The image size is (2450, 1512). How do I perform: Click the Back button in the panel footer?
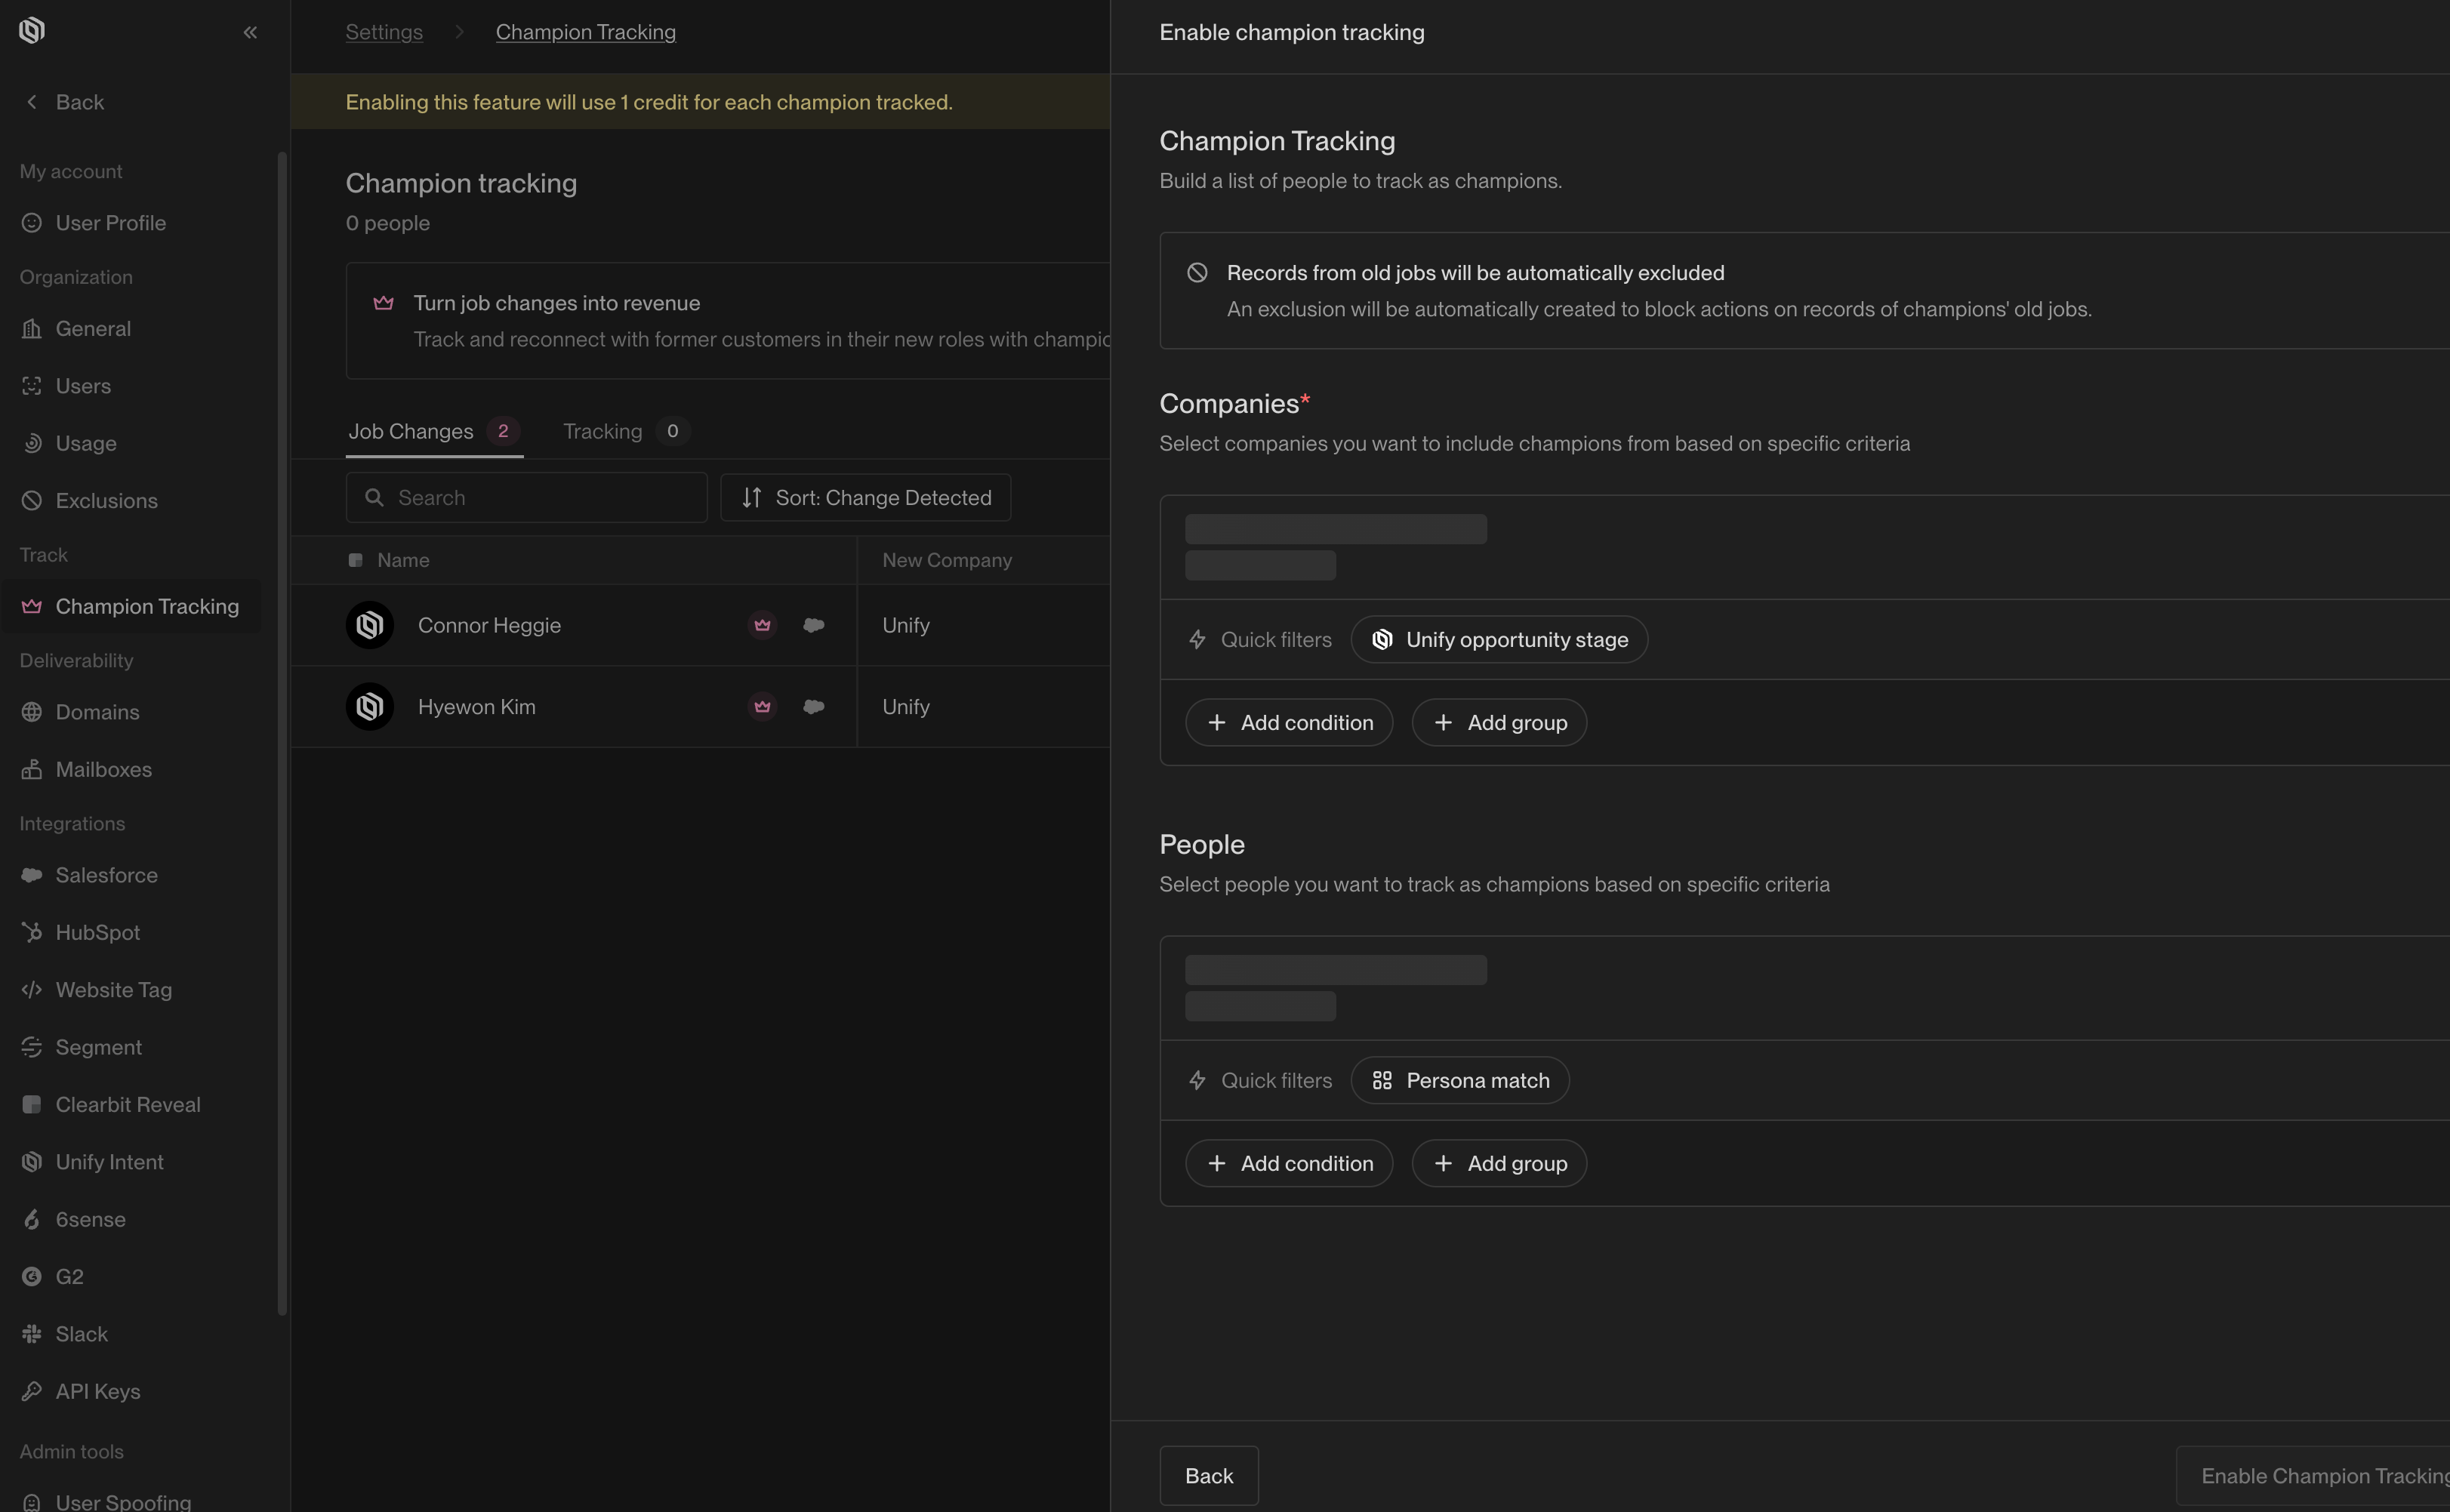1209,1476
